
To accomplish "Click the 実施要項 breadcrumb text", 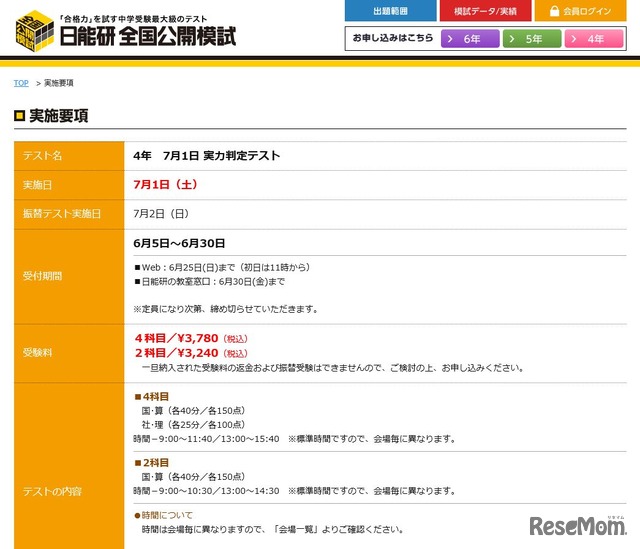I will pos(59,83).
